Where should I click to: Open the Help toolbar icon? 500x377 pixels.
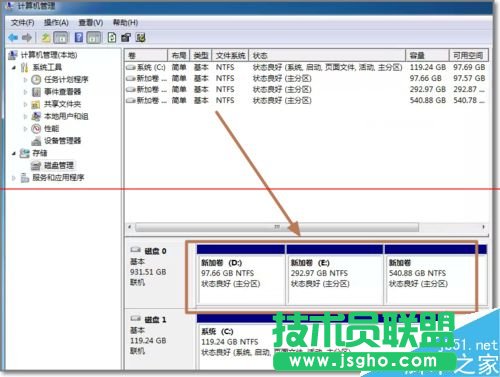click(x=79, y=38)
